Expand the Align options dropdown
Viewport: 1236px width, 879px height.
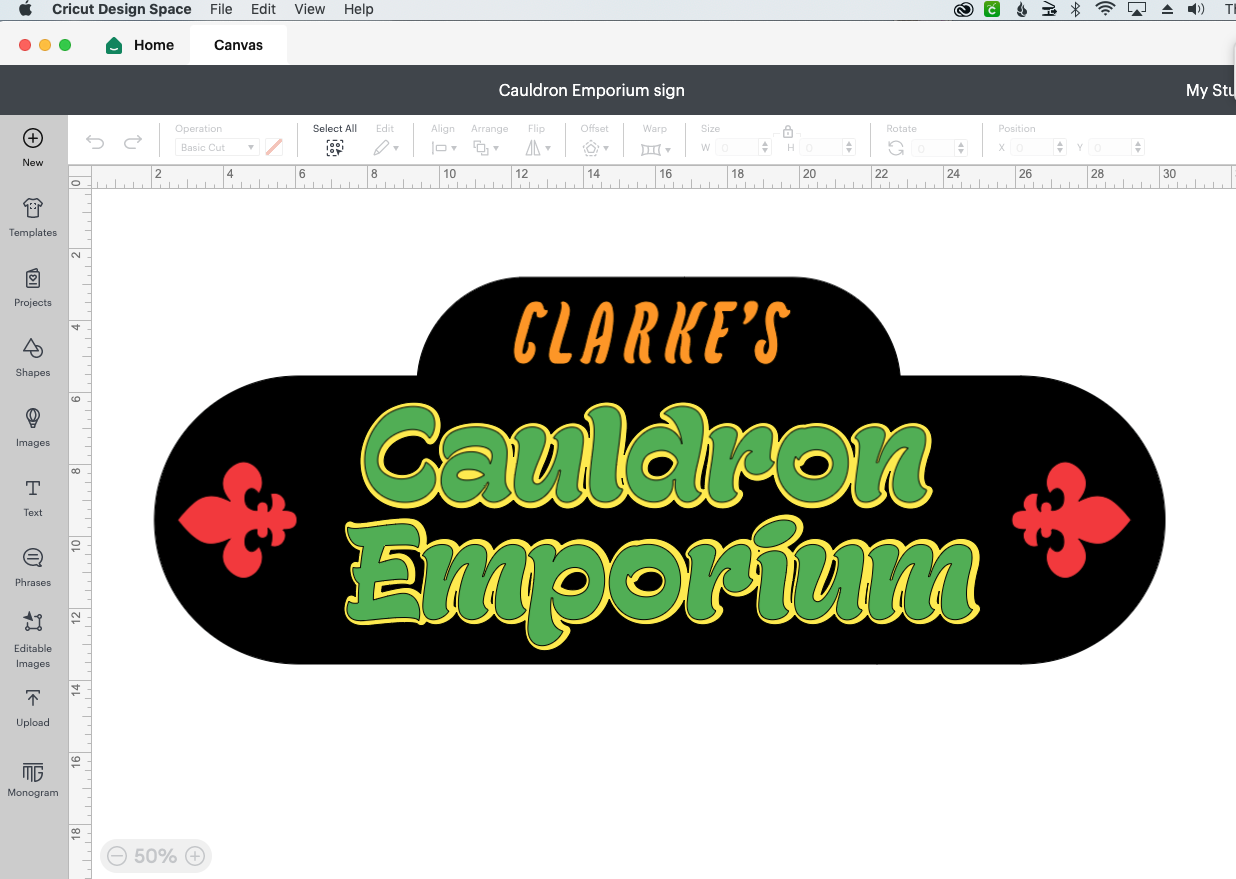pyautogui.click(x=443, y=147)
